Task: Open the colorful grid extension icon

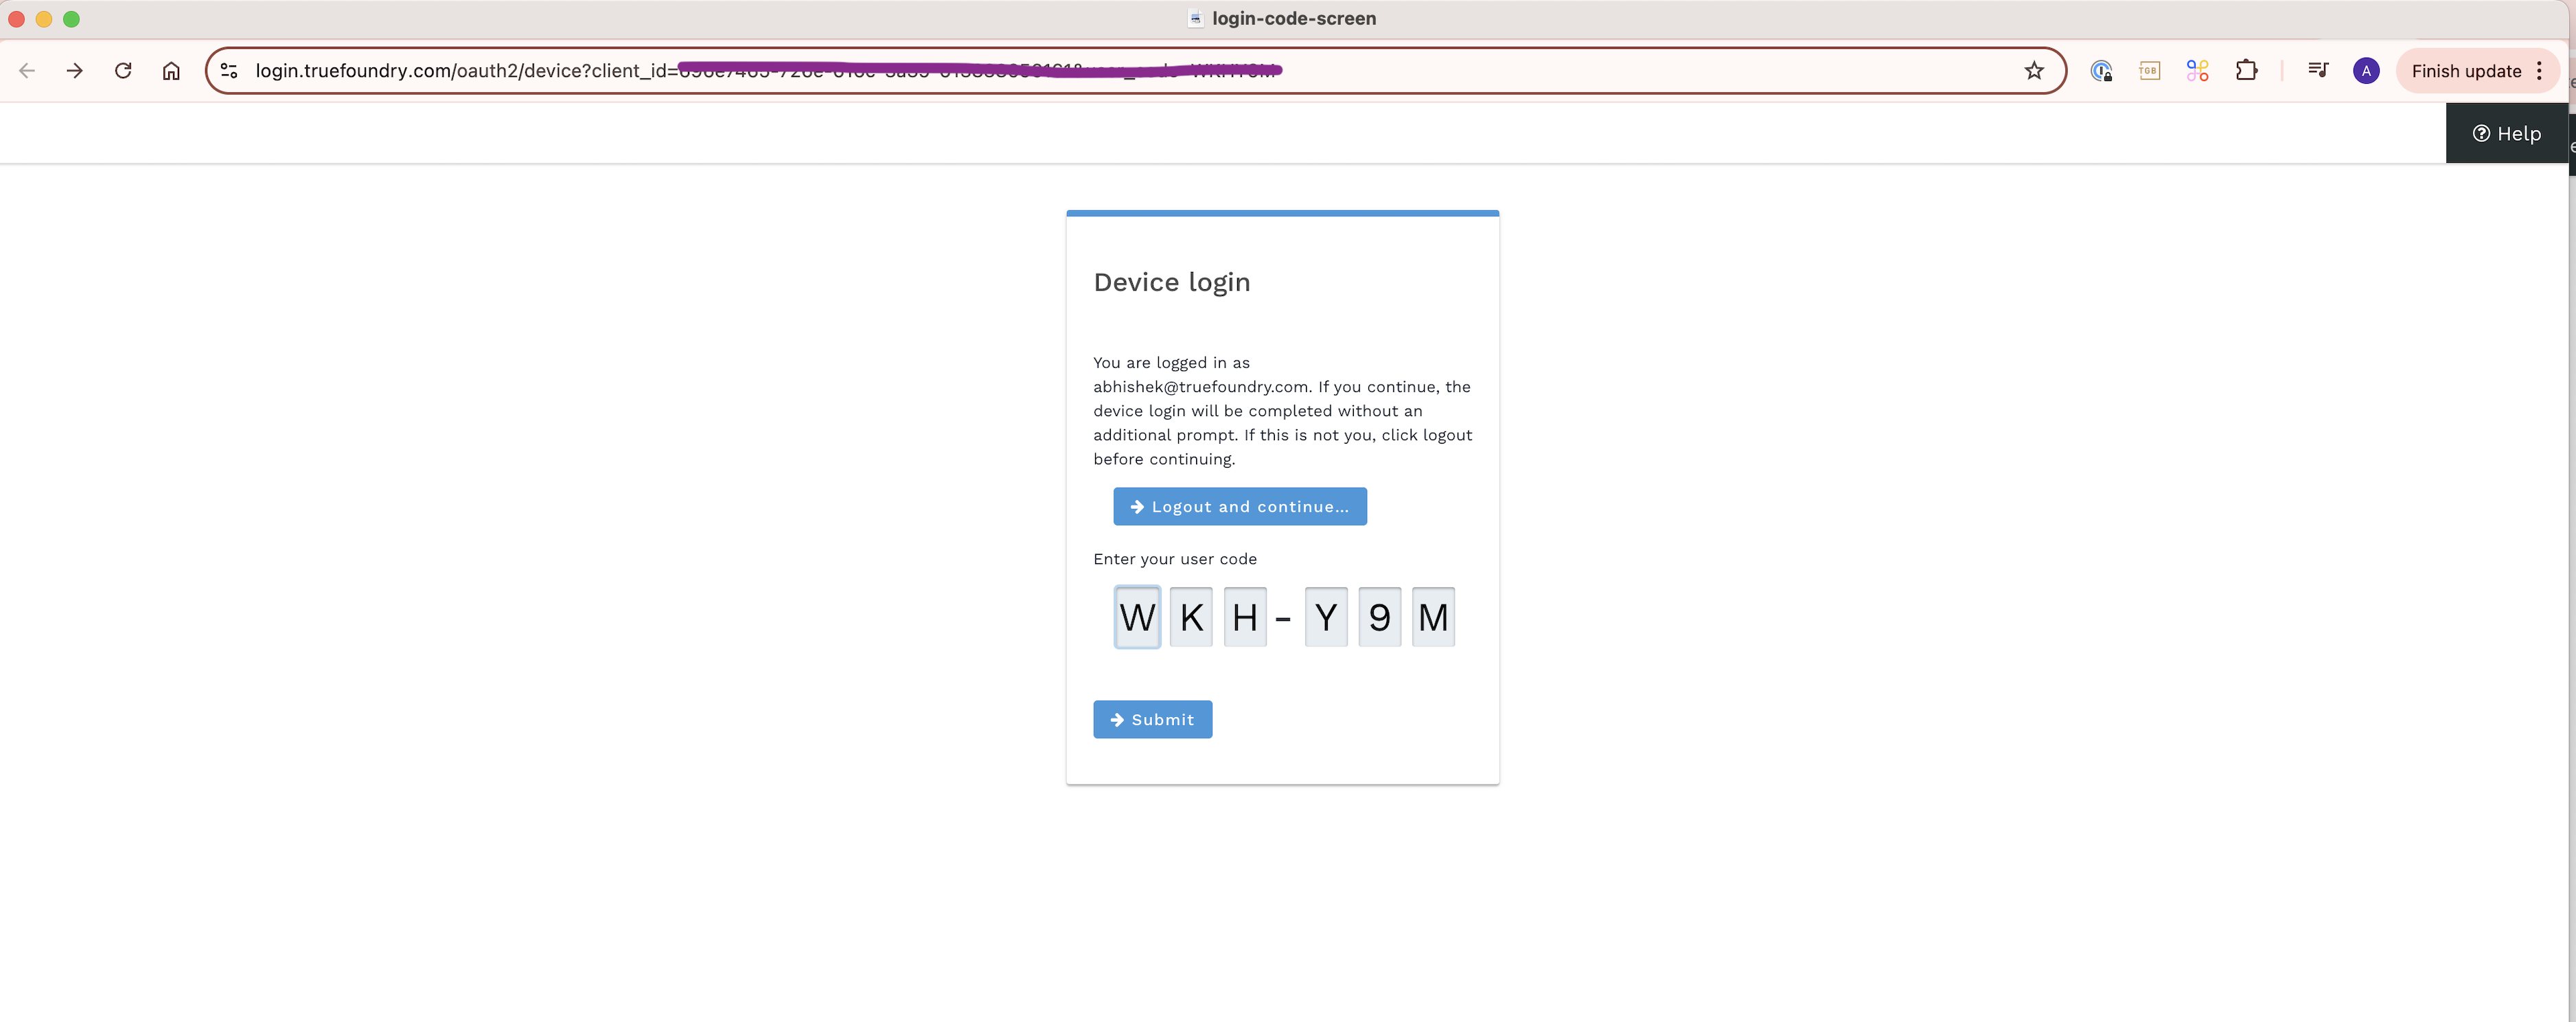Action: tap(2197, 70)
